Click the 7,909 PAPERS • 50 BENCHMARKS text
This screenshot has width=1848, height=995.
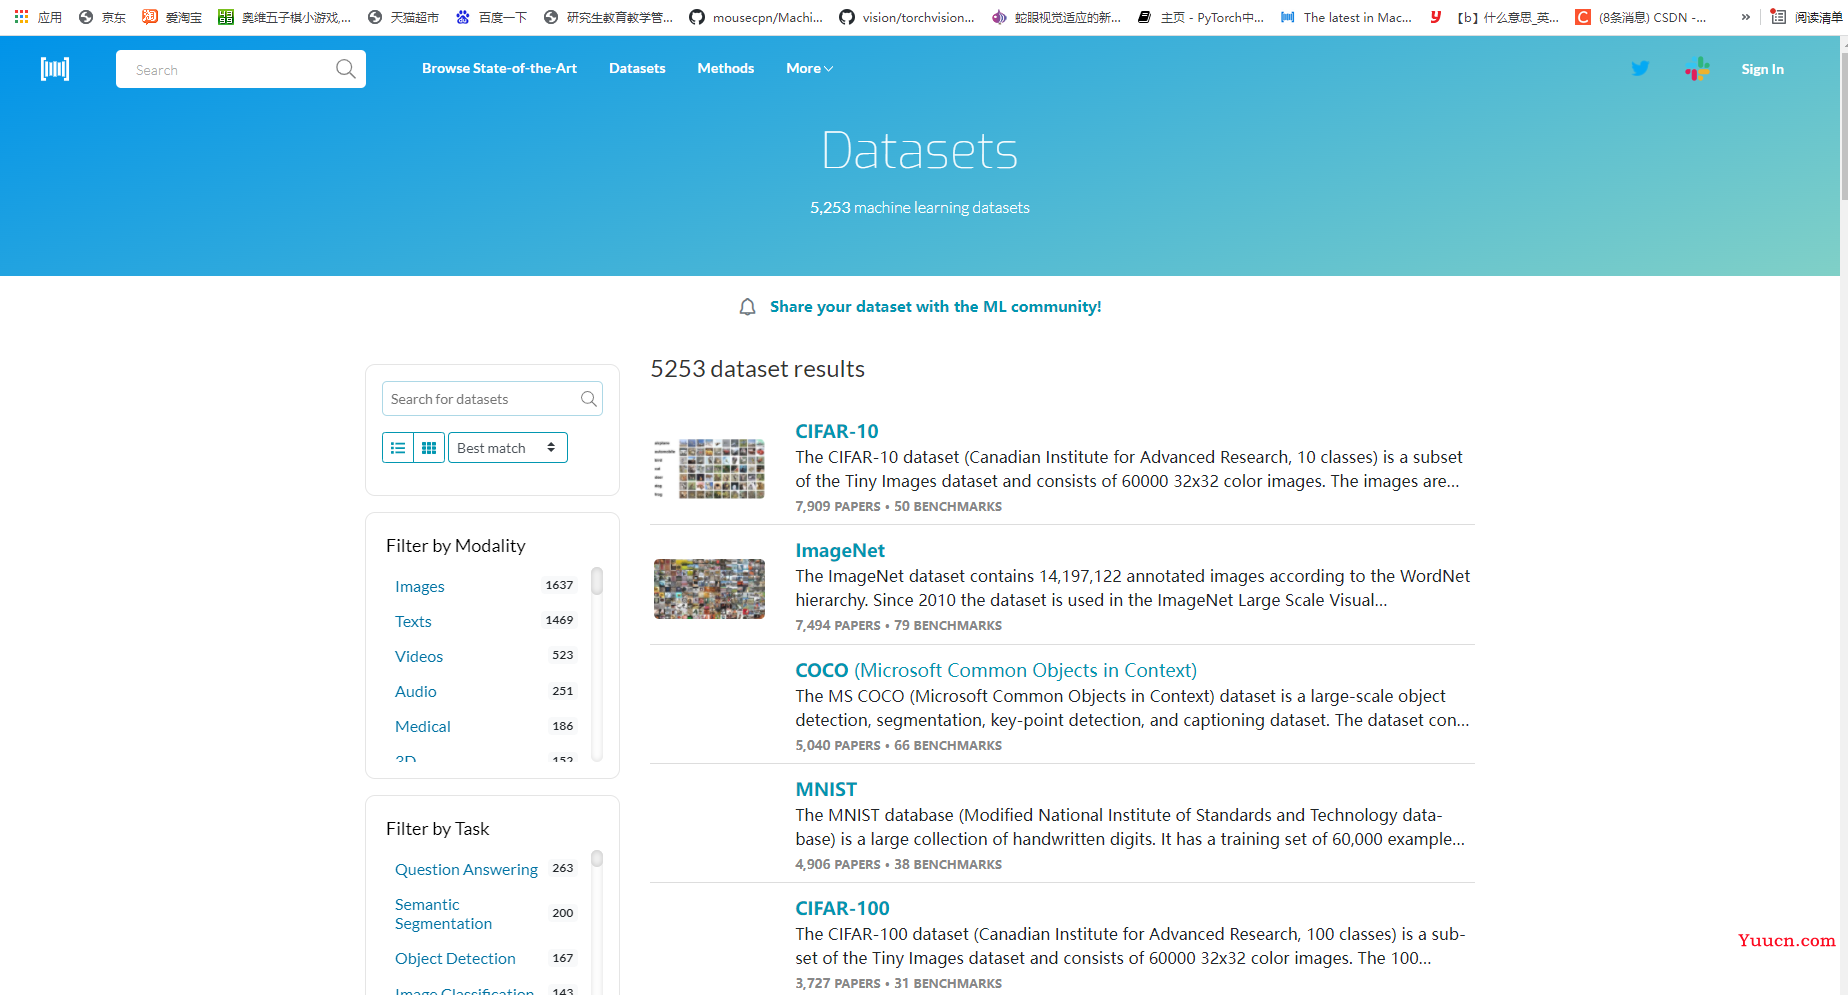point(898,506)
